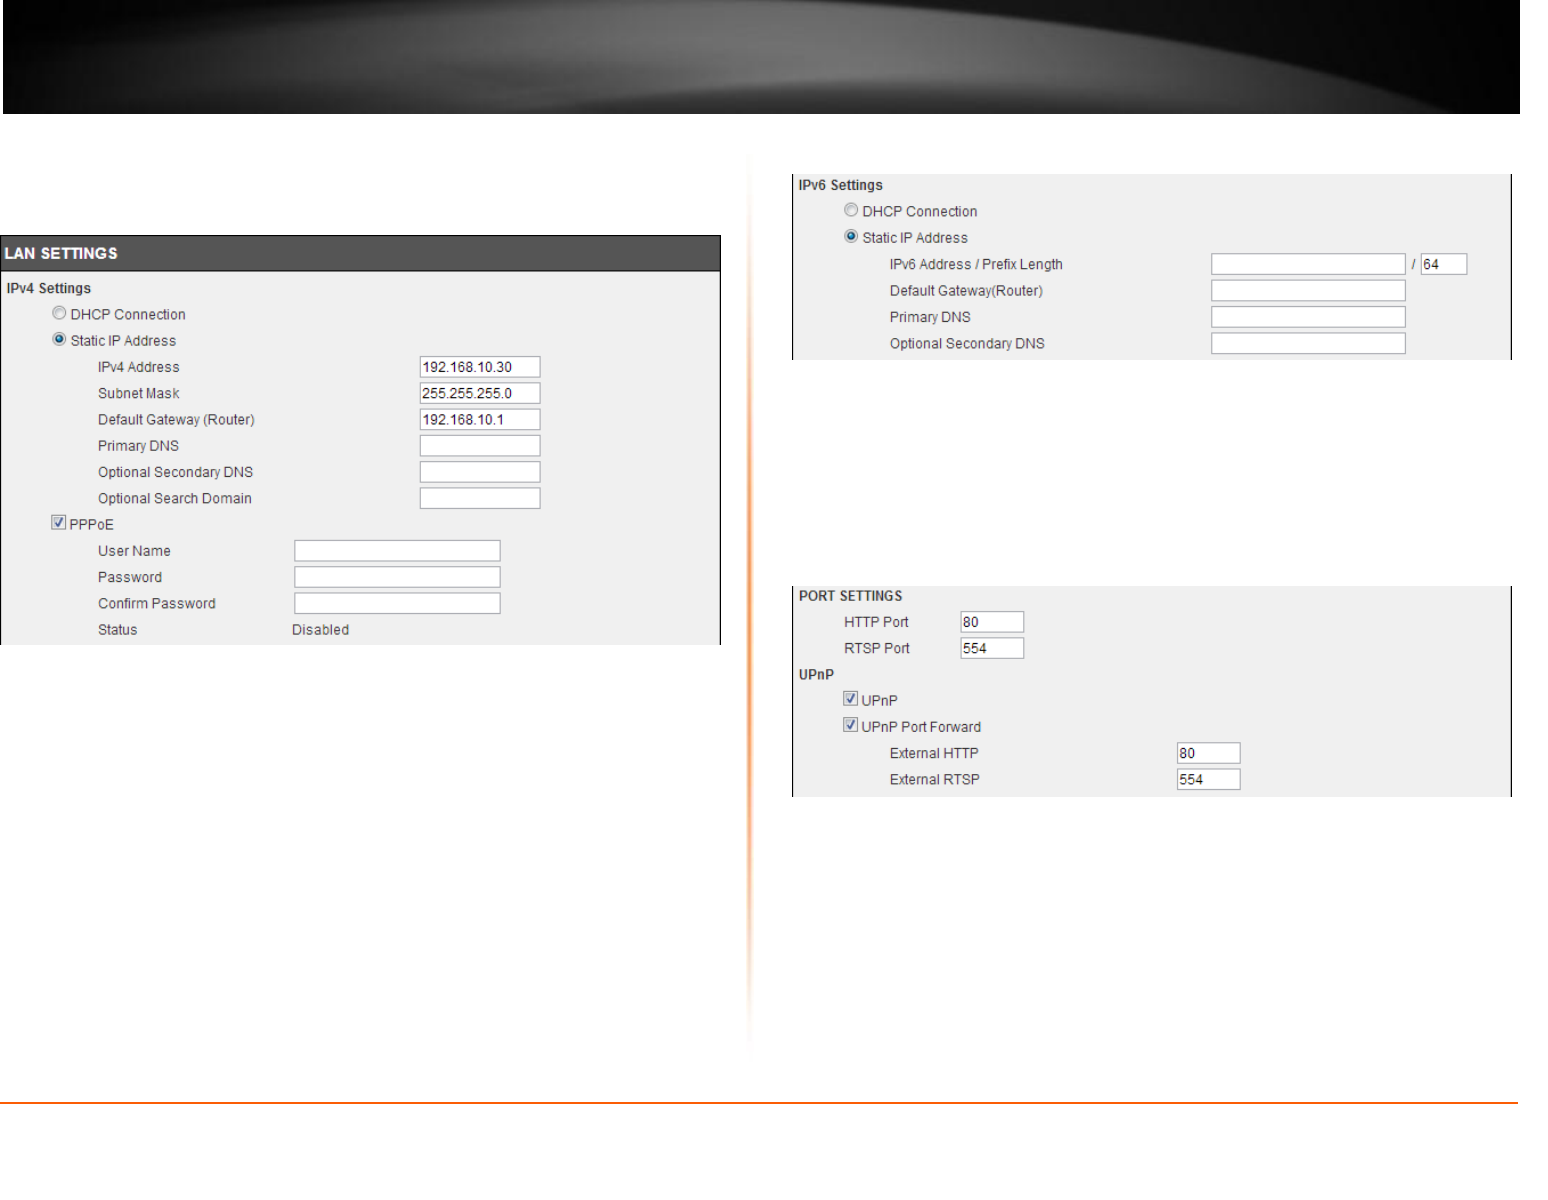The width and height of the screenshot is (1548, 1200).
Task: Click the PORT SETTINGS heading
Action: click(x=850, y=596)
